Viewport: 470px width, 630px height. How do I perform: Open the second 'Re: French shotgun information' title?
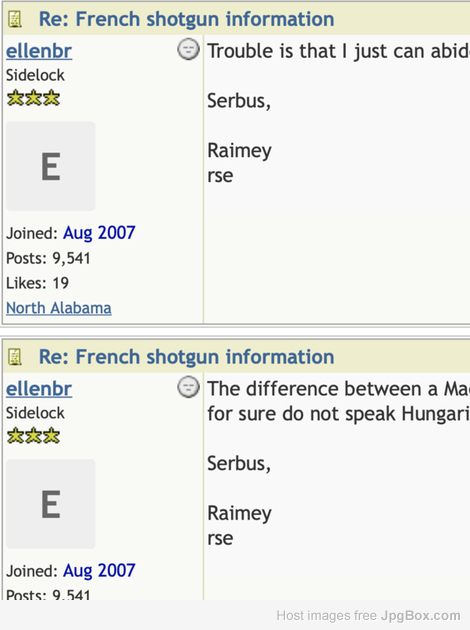click(186, 357)
